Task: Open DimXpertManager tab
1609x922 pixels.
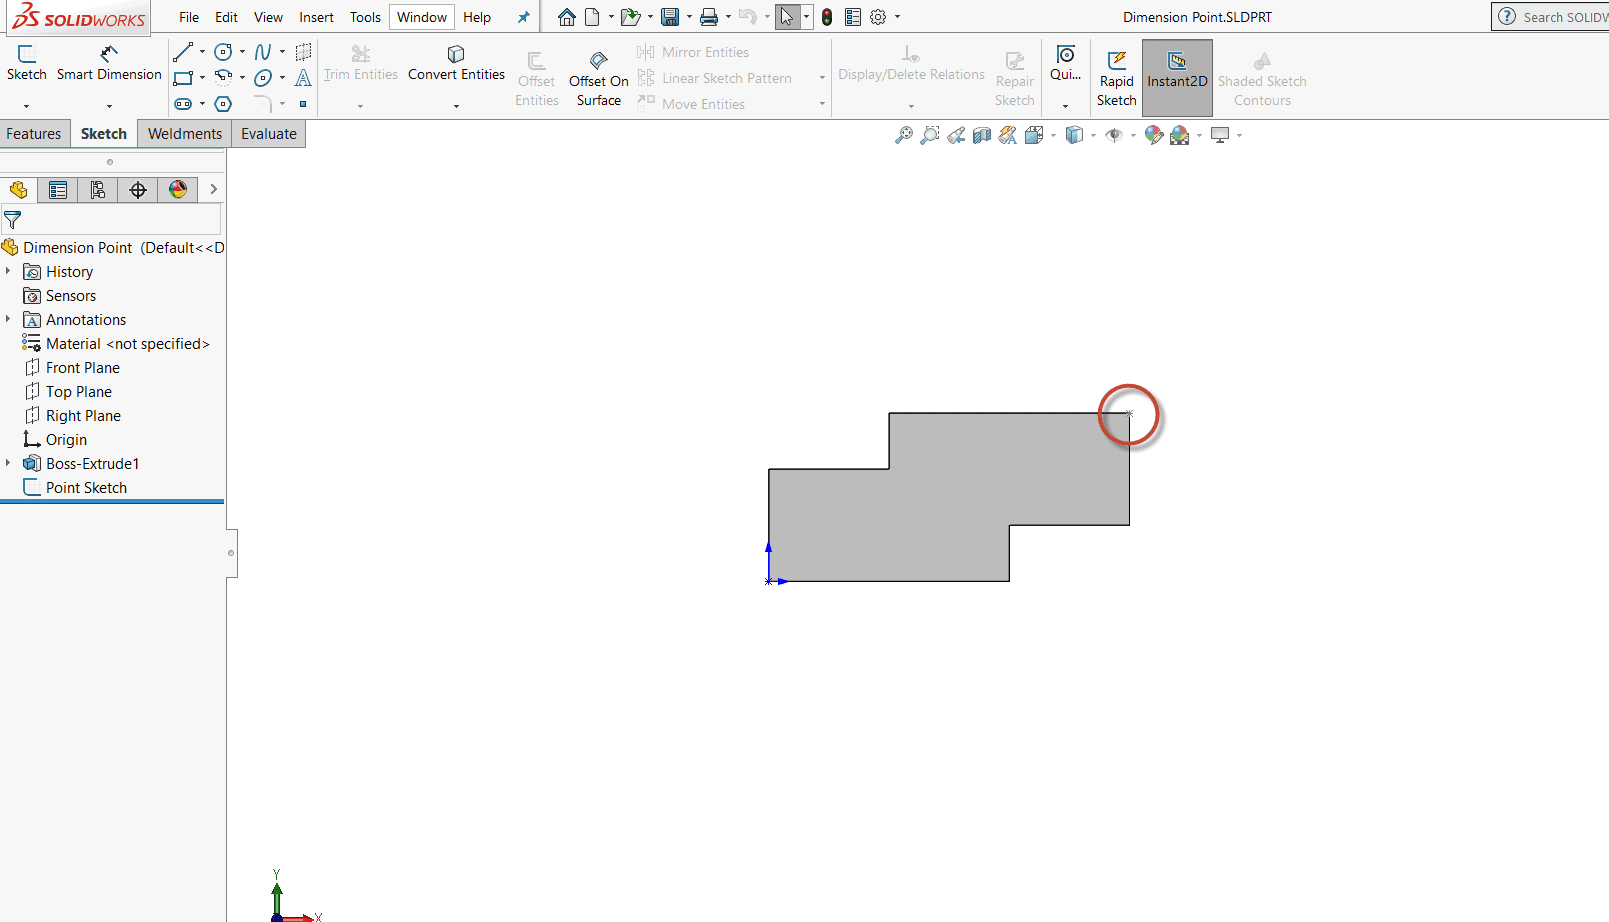Action: pos(138,190)
